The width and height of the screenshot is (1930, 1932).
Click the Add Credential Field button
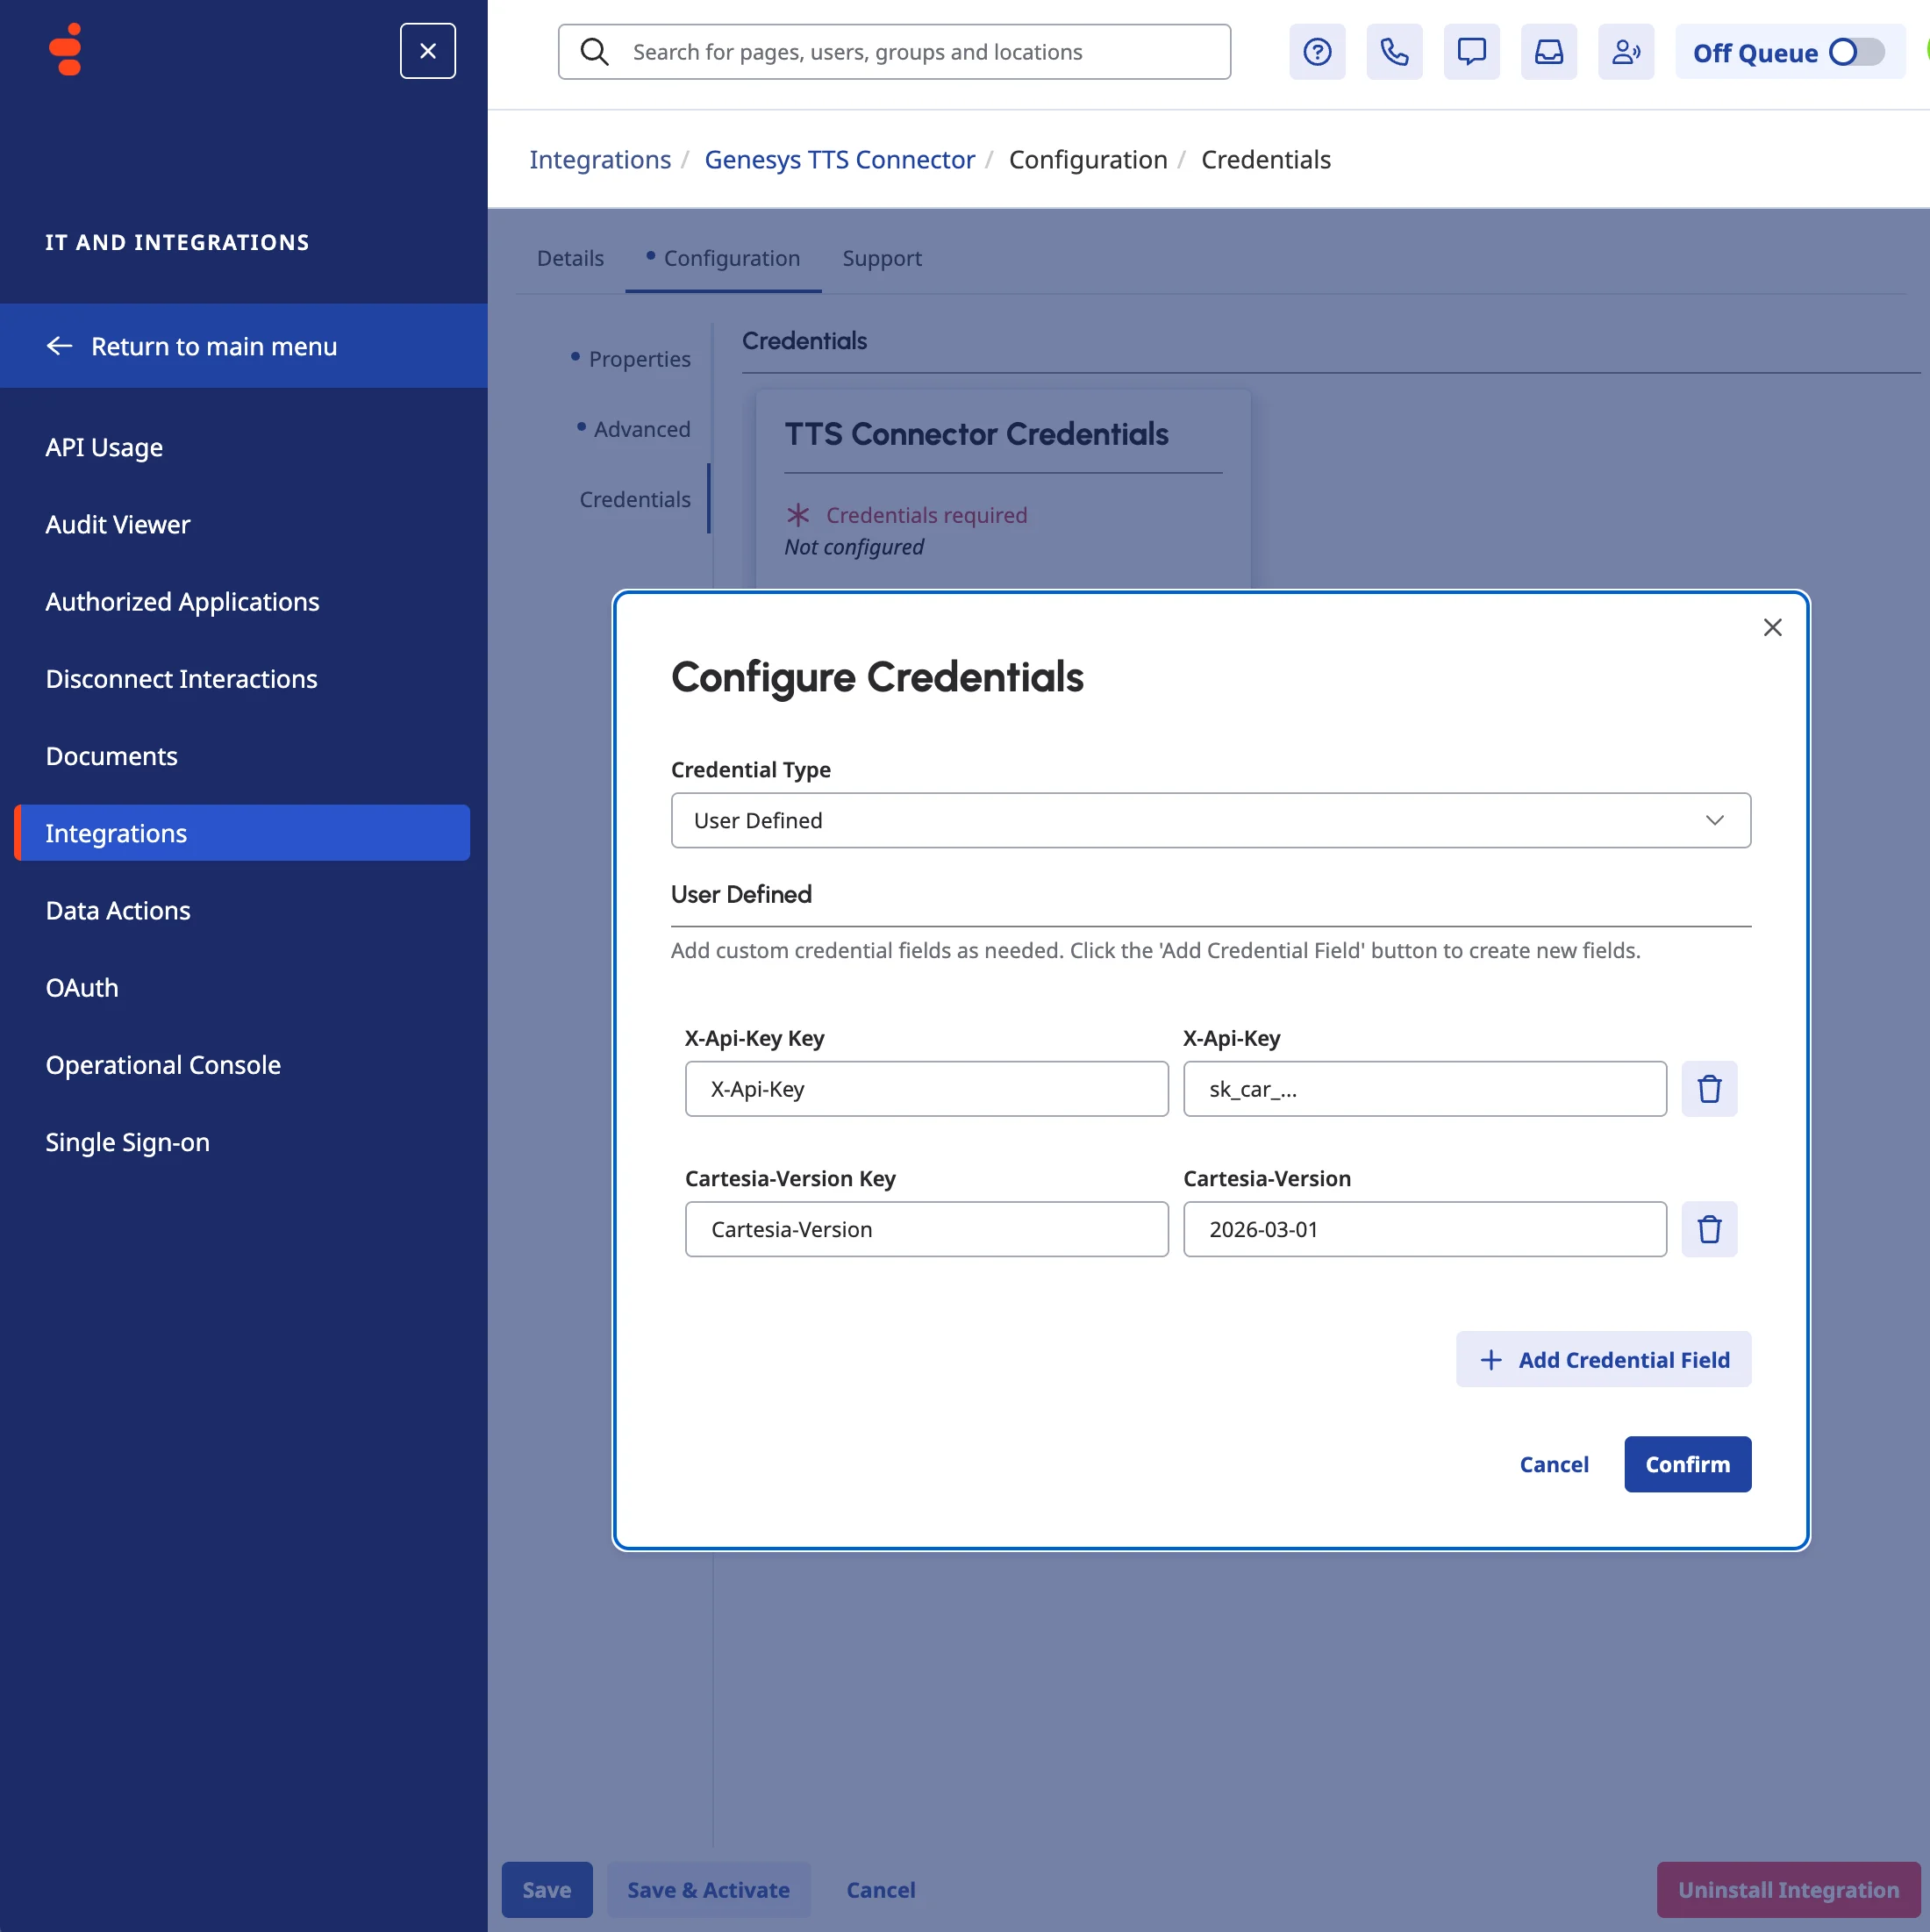pyautogui.click(x=1603, y=1359)
